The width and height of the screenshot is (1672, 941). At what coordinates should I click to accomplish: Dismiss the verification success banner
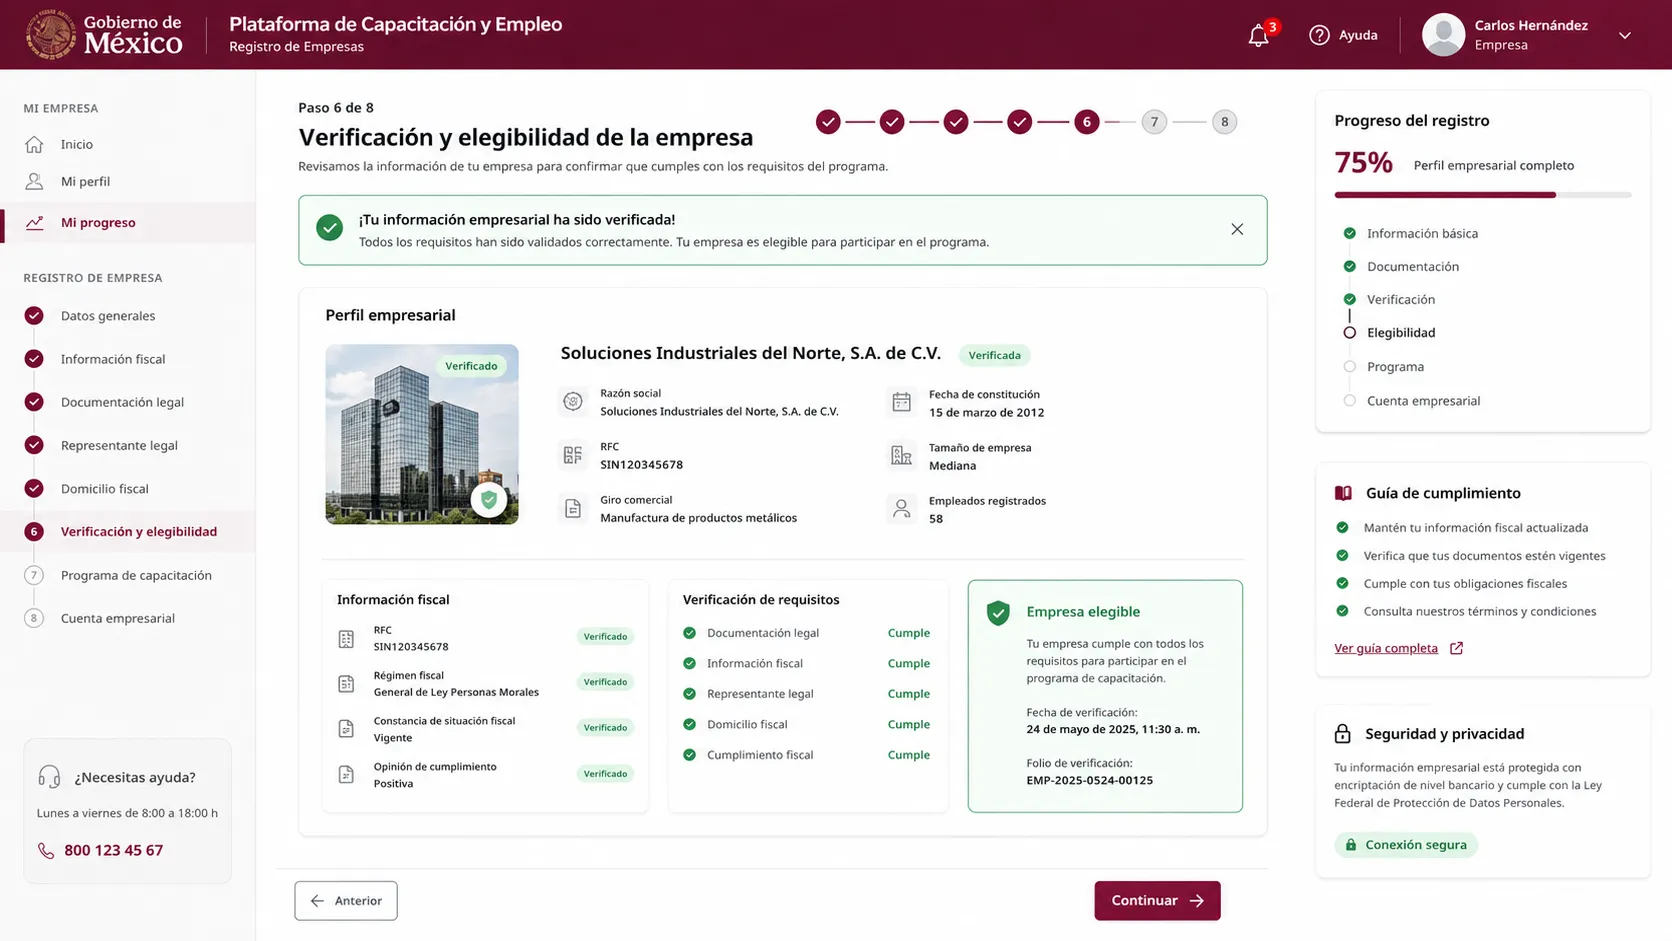(x=1237, y=229)
